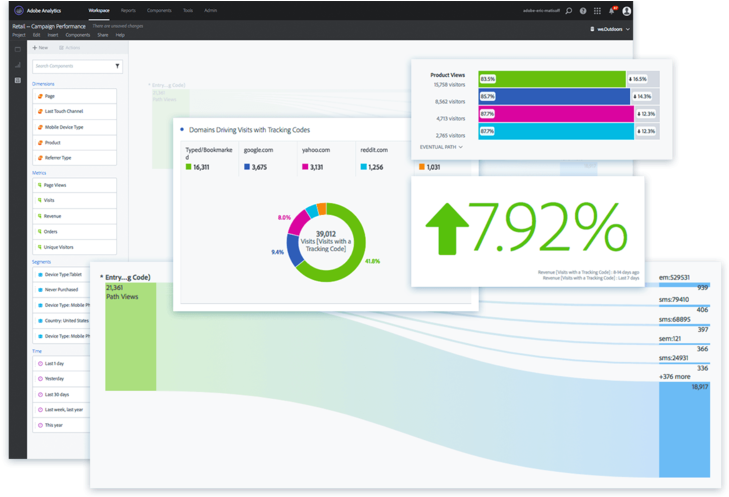
Task: Click the filter icon in Search Components
Action: 117,66
